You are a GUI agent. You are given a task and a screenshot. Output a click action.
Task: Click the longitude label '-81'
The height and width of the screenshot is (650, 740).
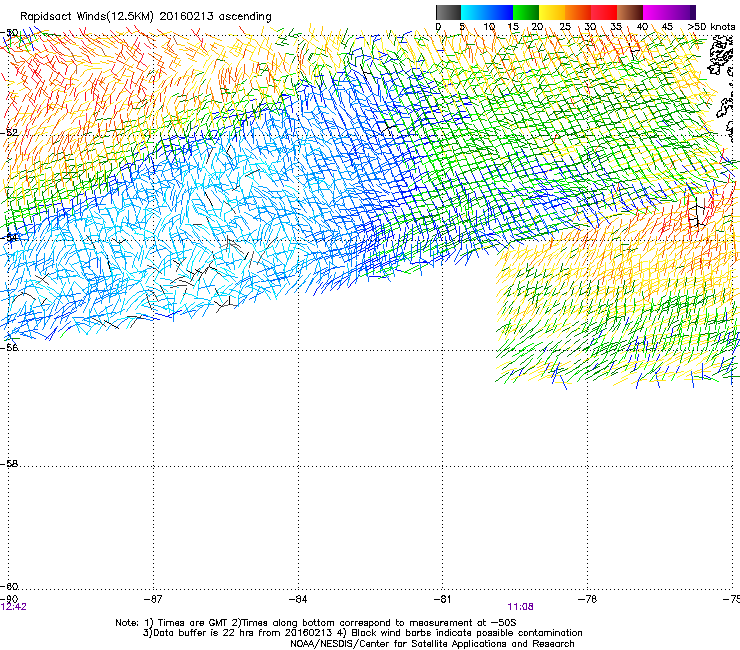click(442, 599)
